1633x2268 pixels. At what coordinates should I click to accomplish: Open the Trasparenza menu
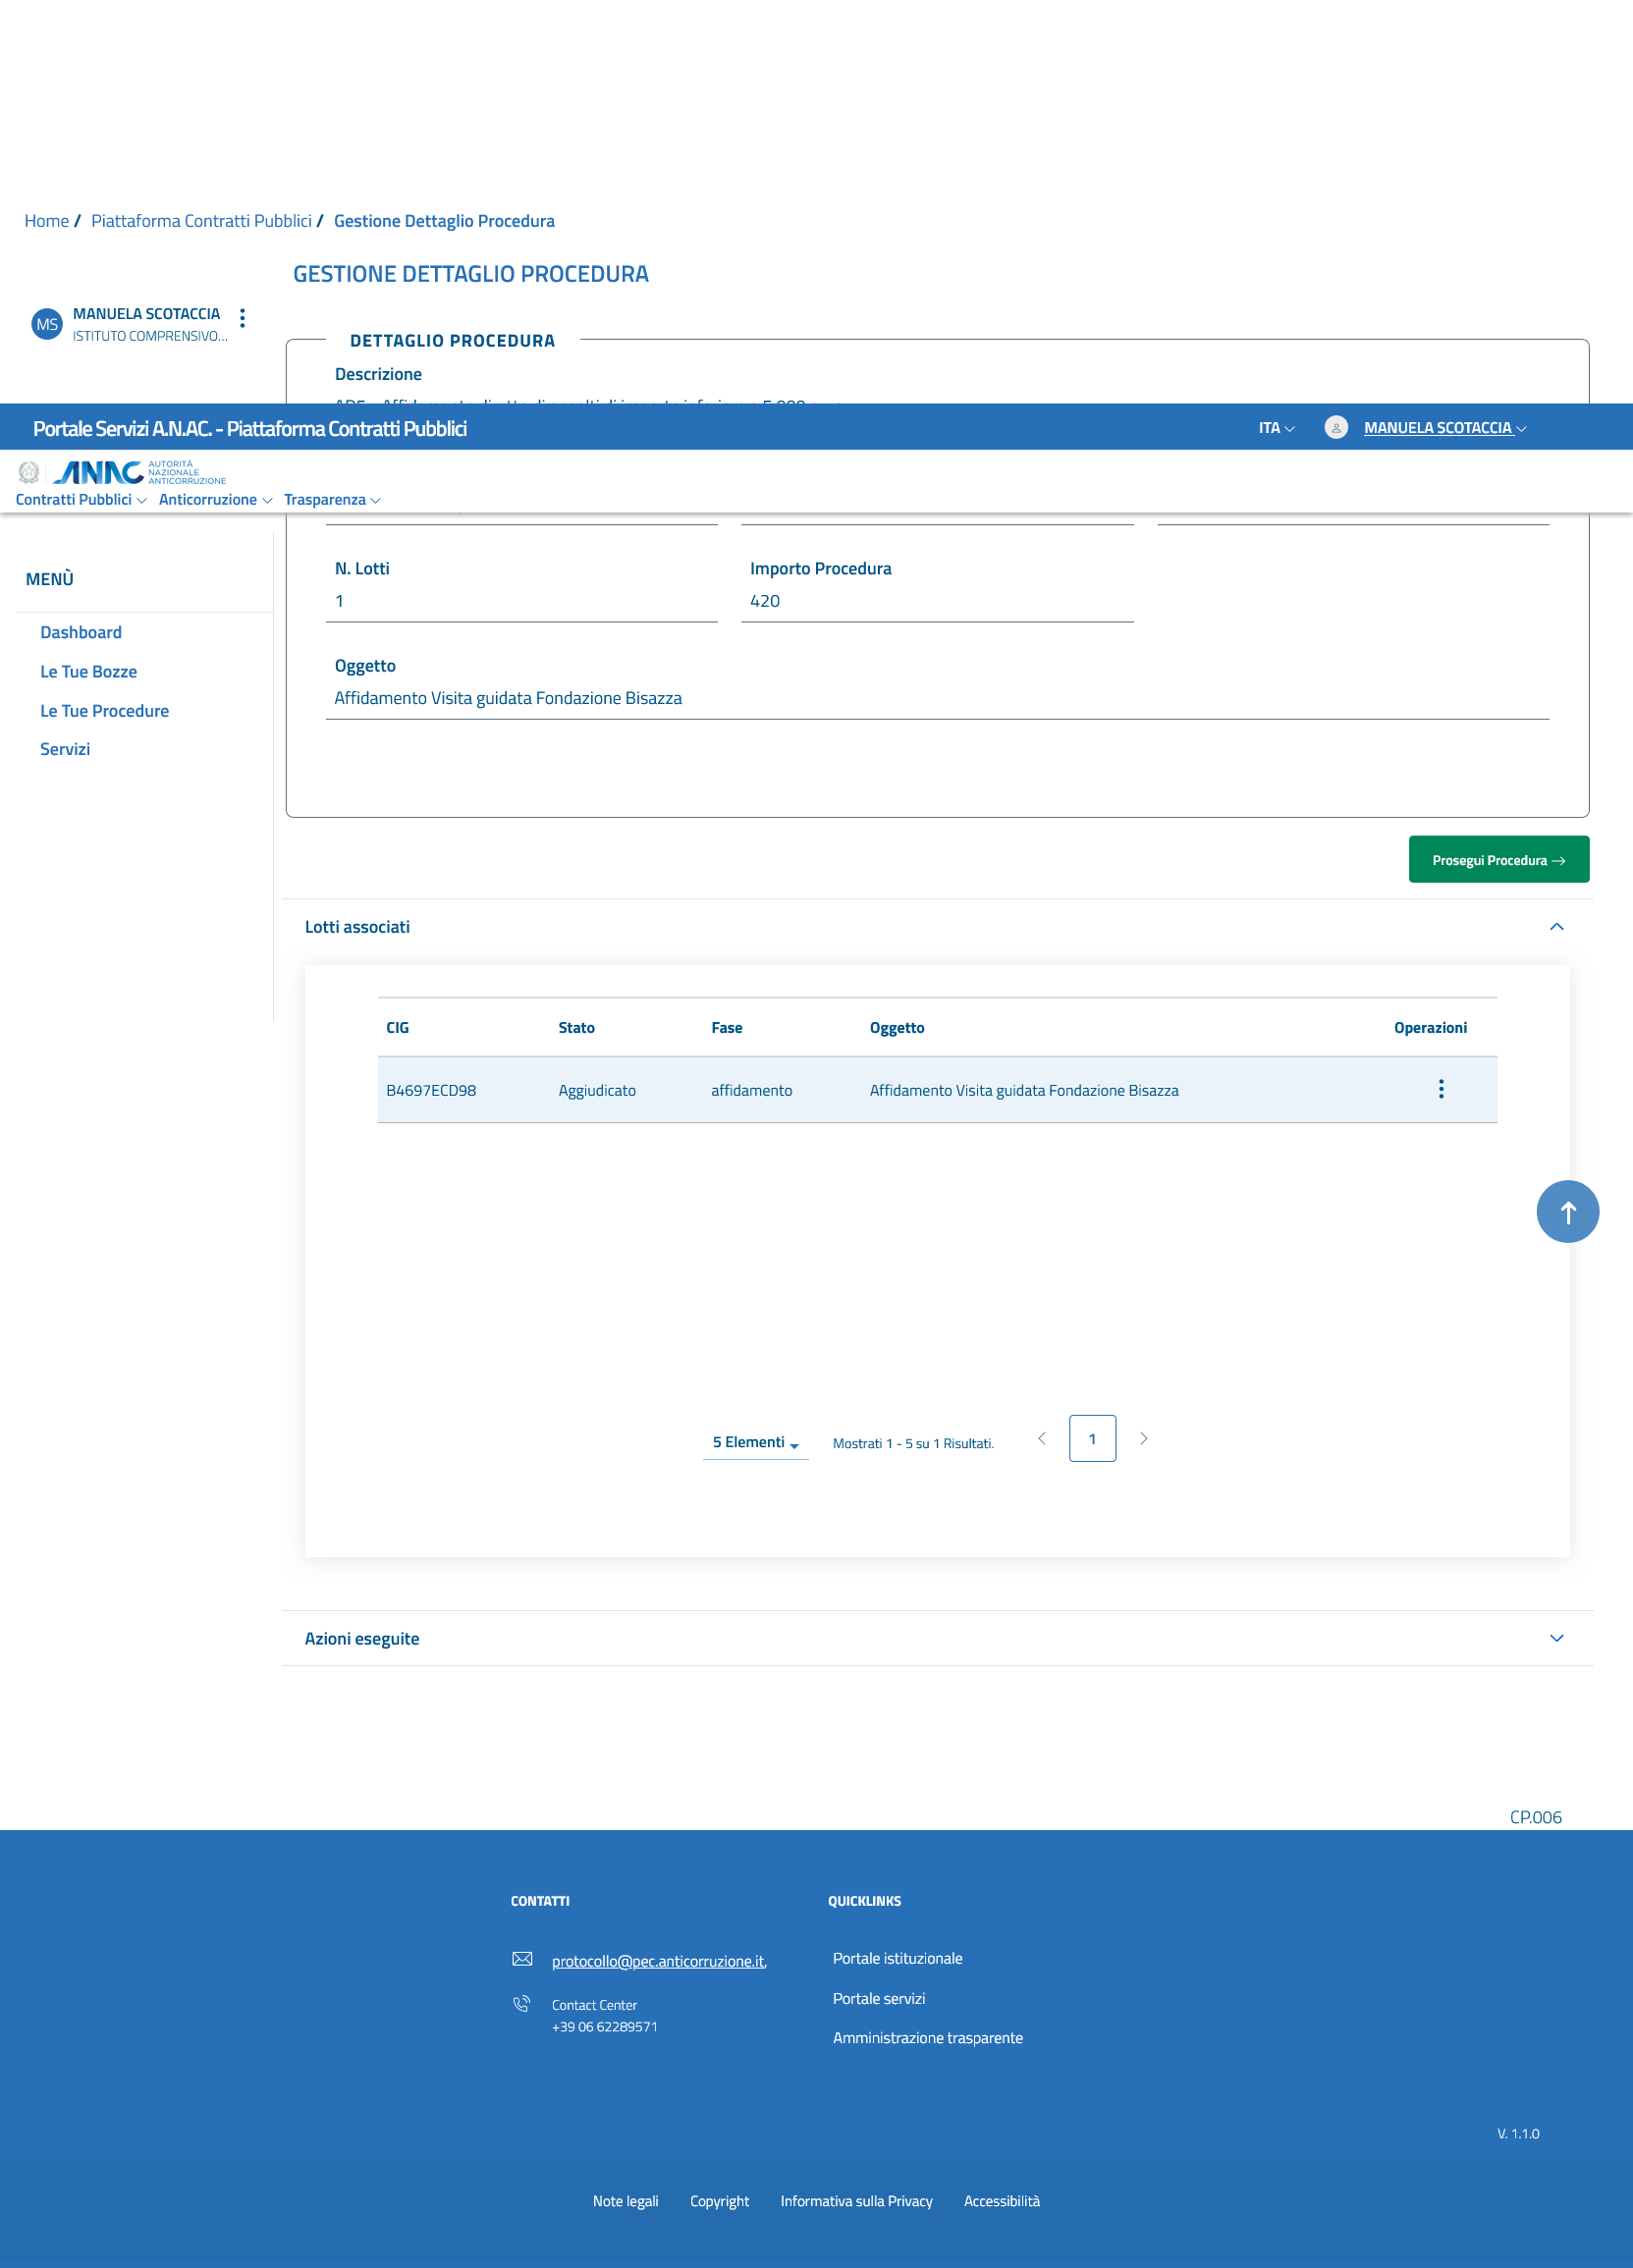[332, 500]
